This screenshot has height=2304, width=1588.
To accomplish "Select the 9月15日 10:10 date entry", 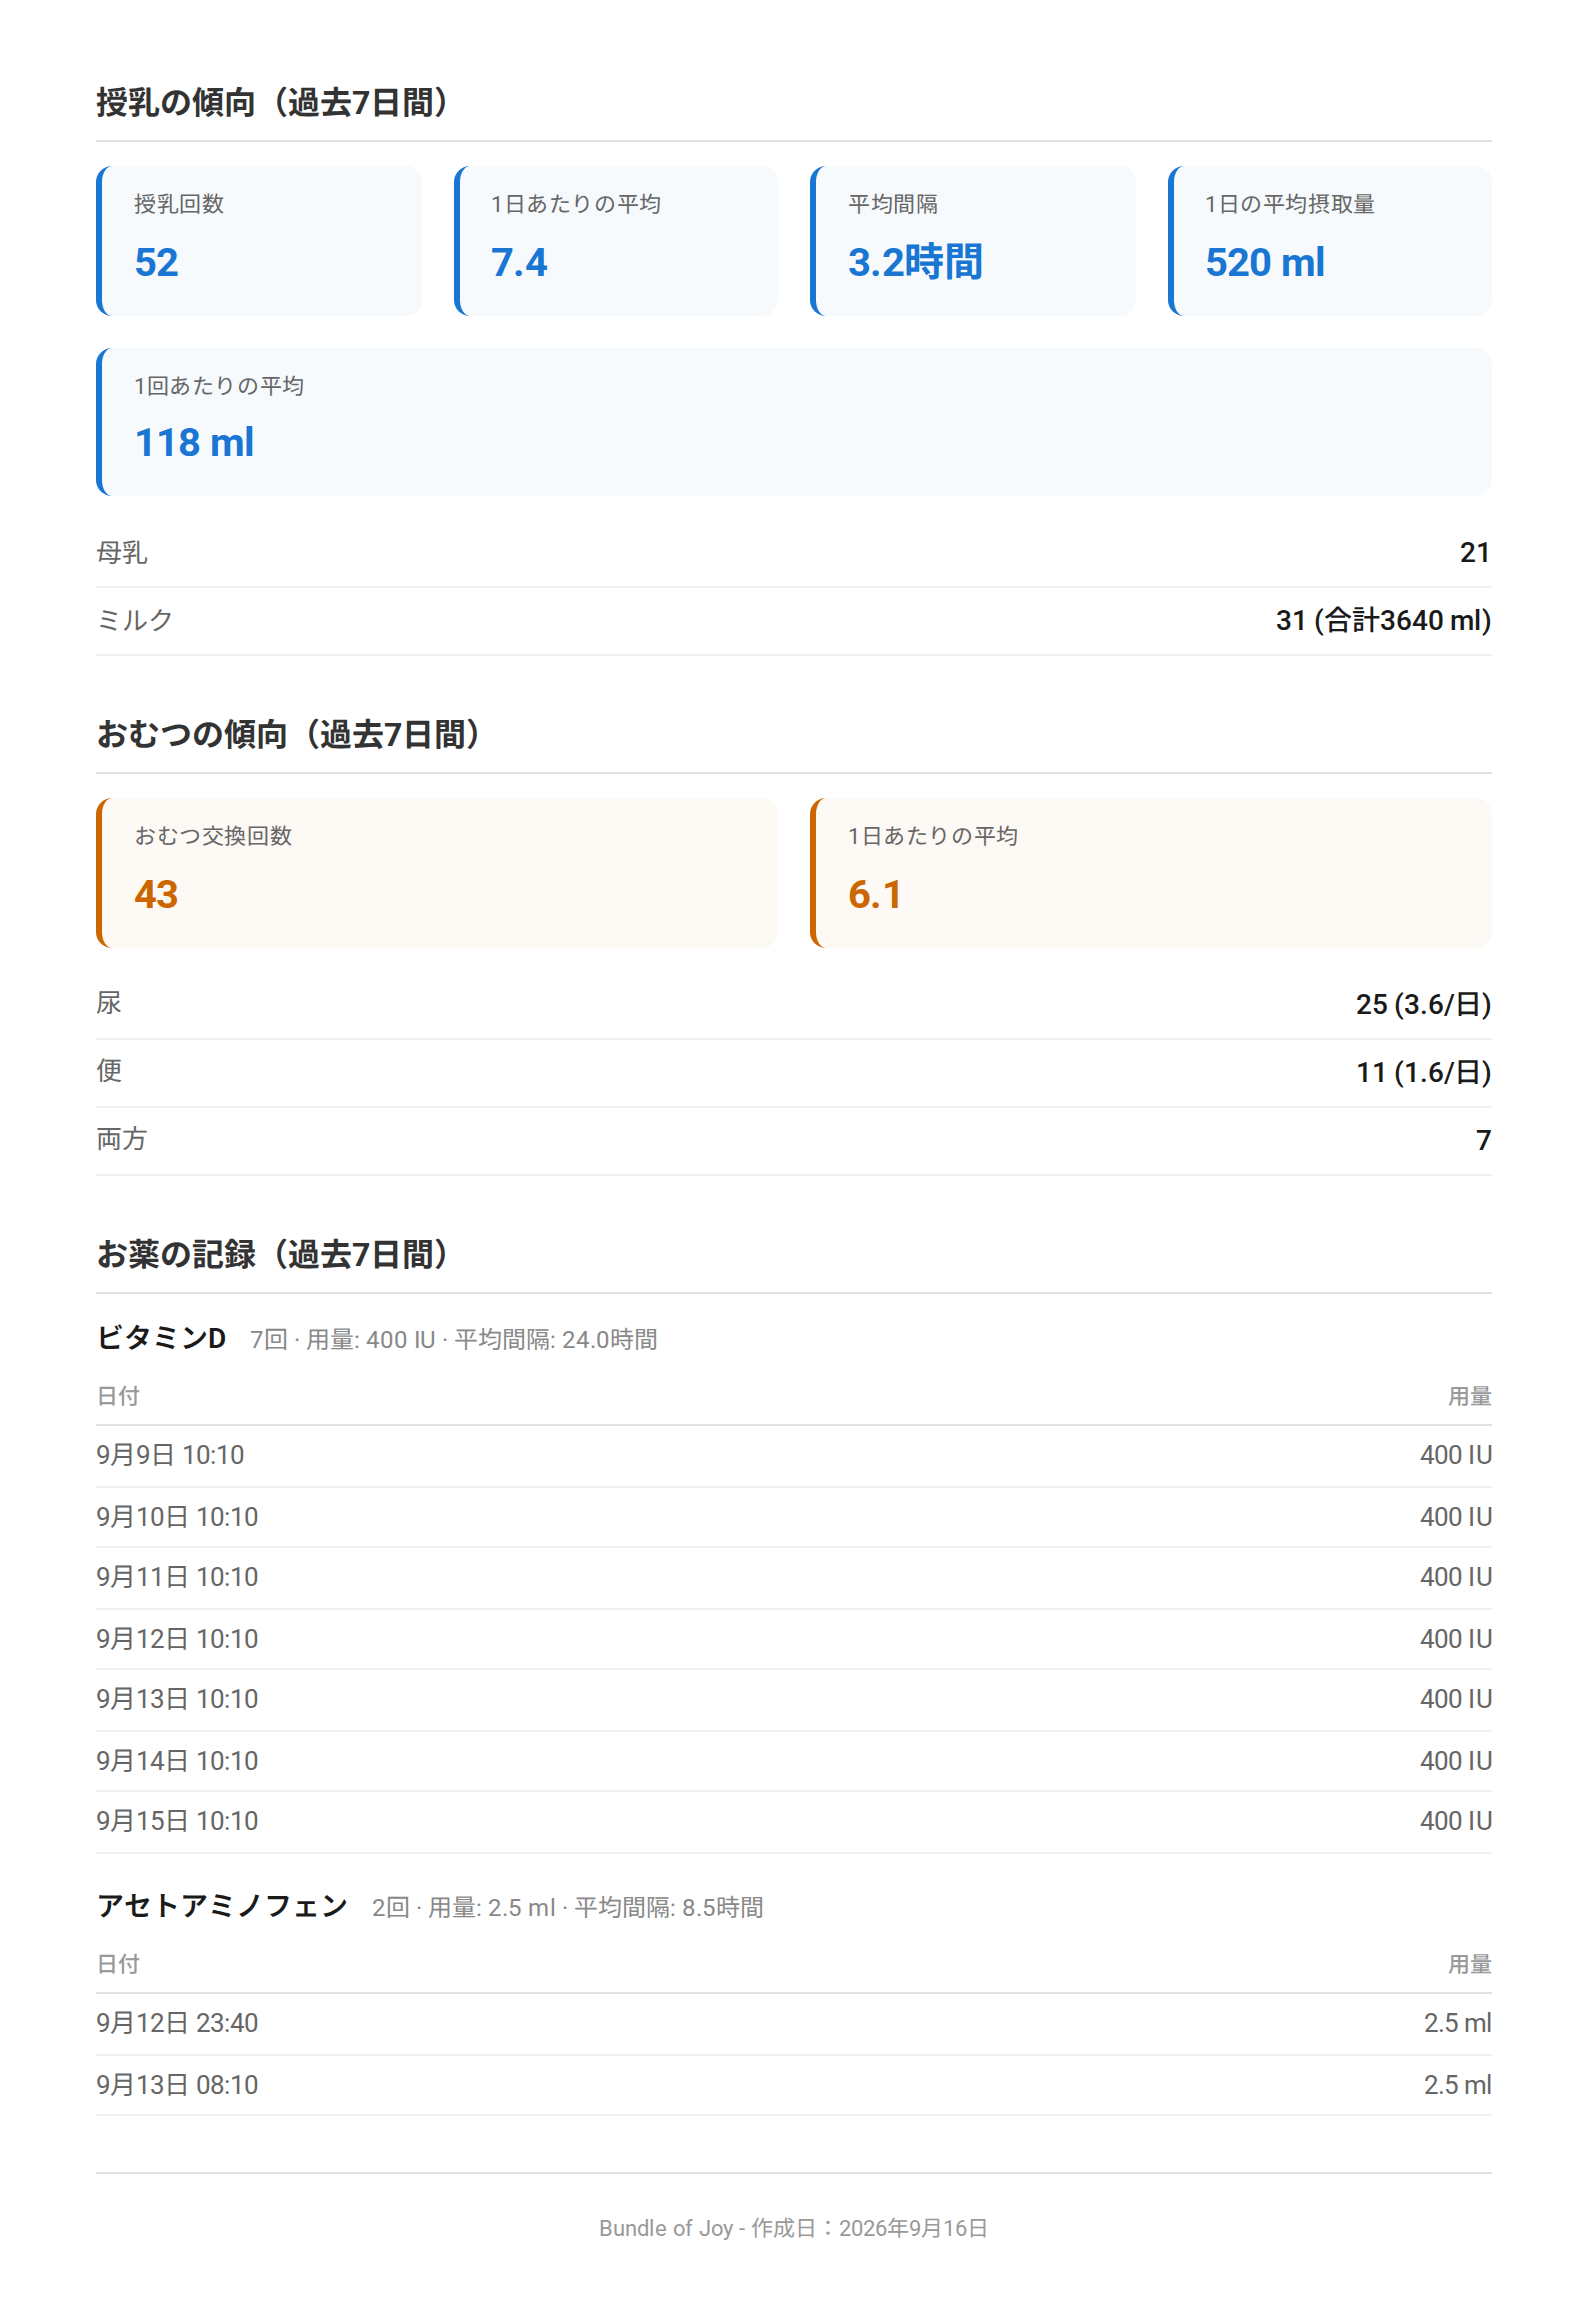I will (177, 1821).
